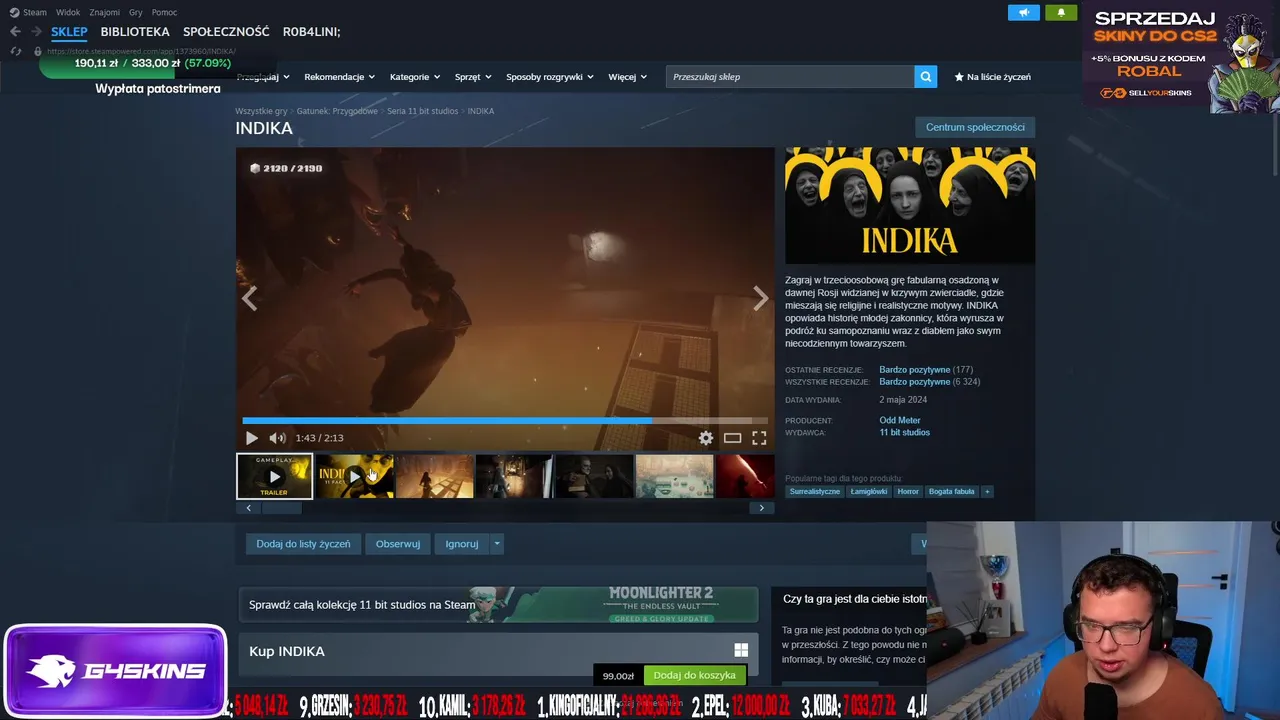
Task: Open recent reviews Bardzo pozytywne (177)
Action: click(926, 370)
